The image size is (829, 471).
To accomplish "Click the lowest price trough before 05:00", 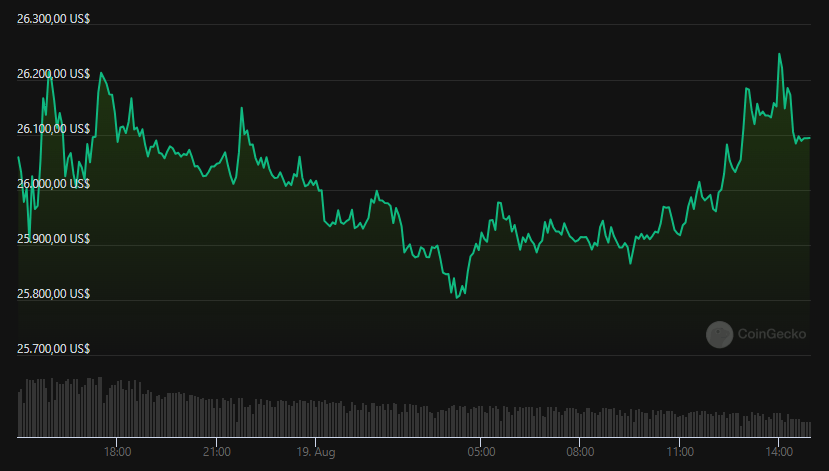I will 457,298.
